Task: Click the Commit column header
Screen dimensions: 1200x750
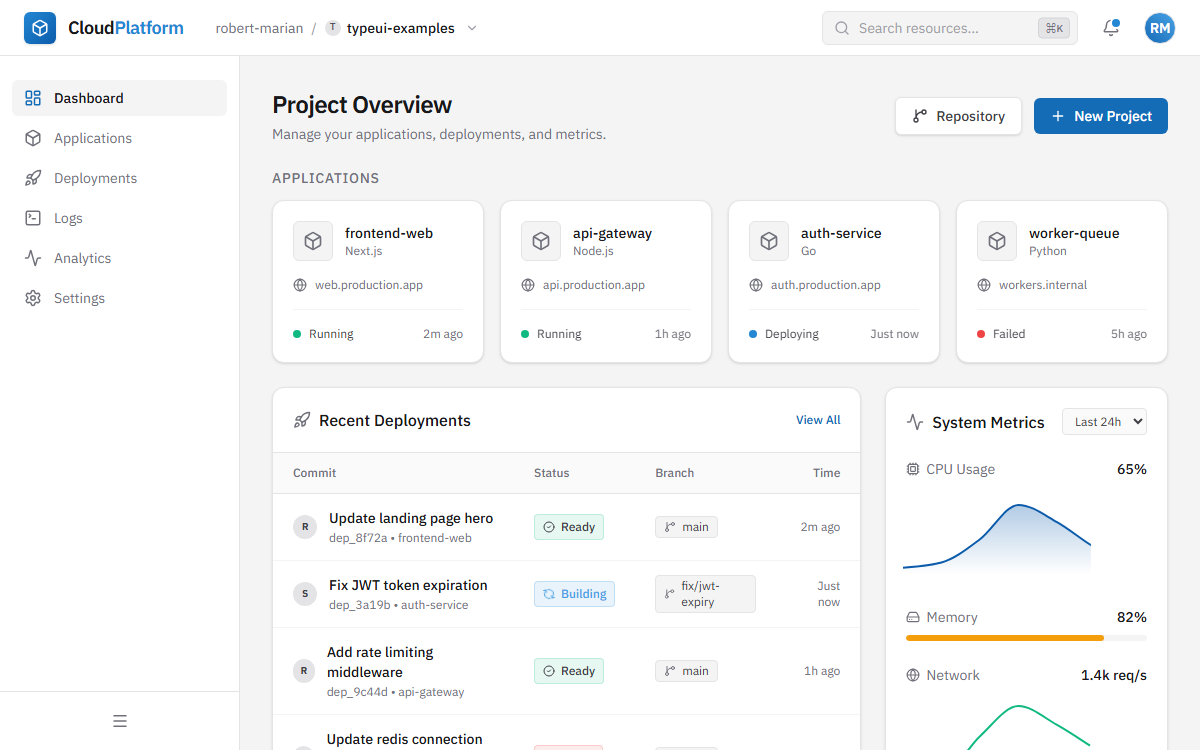Action: pos(315,473)
